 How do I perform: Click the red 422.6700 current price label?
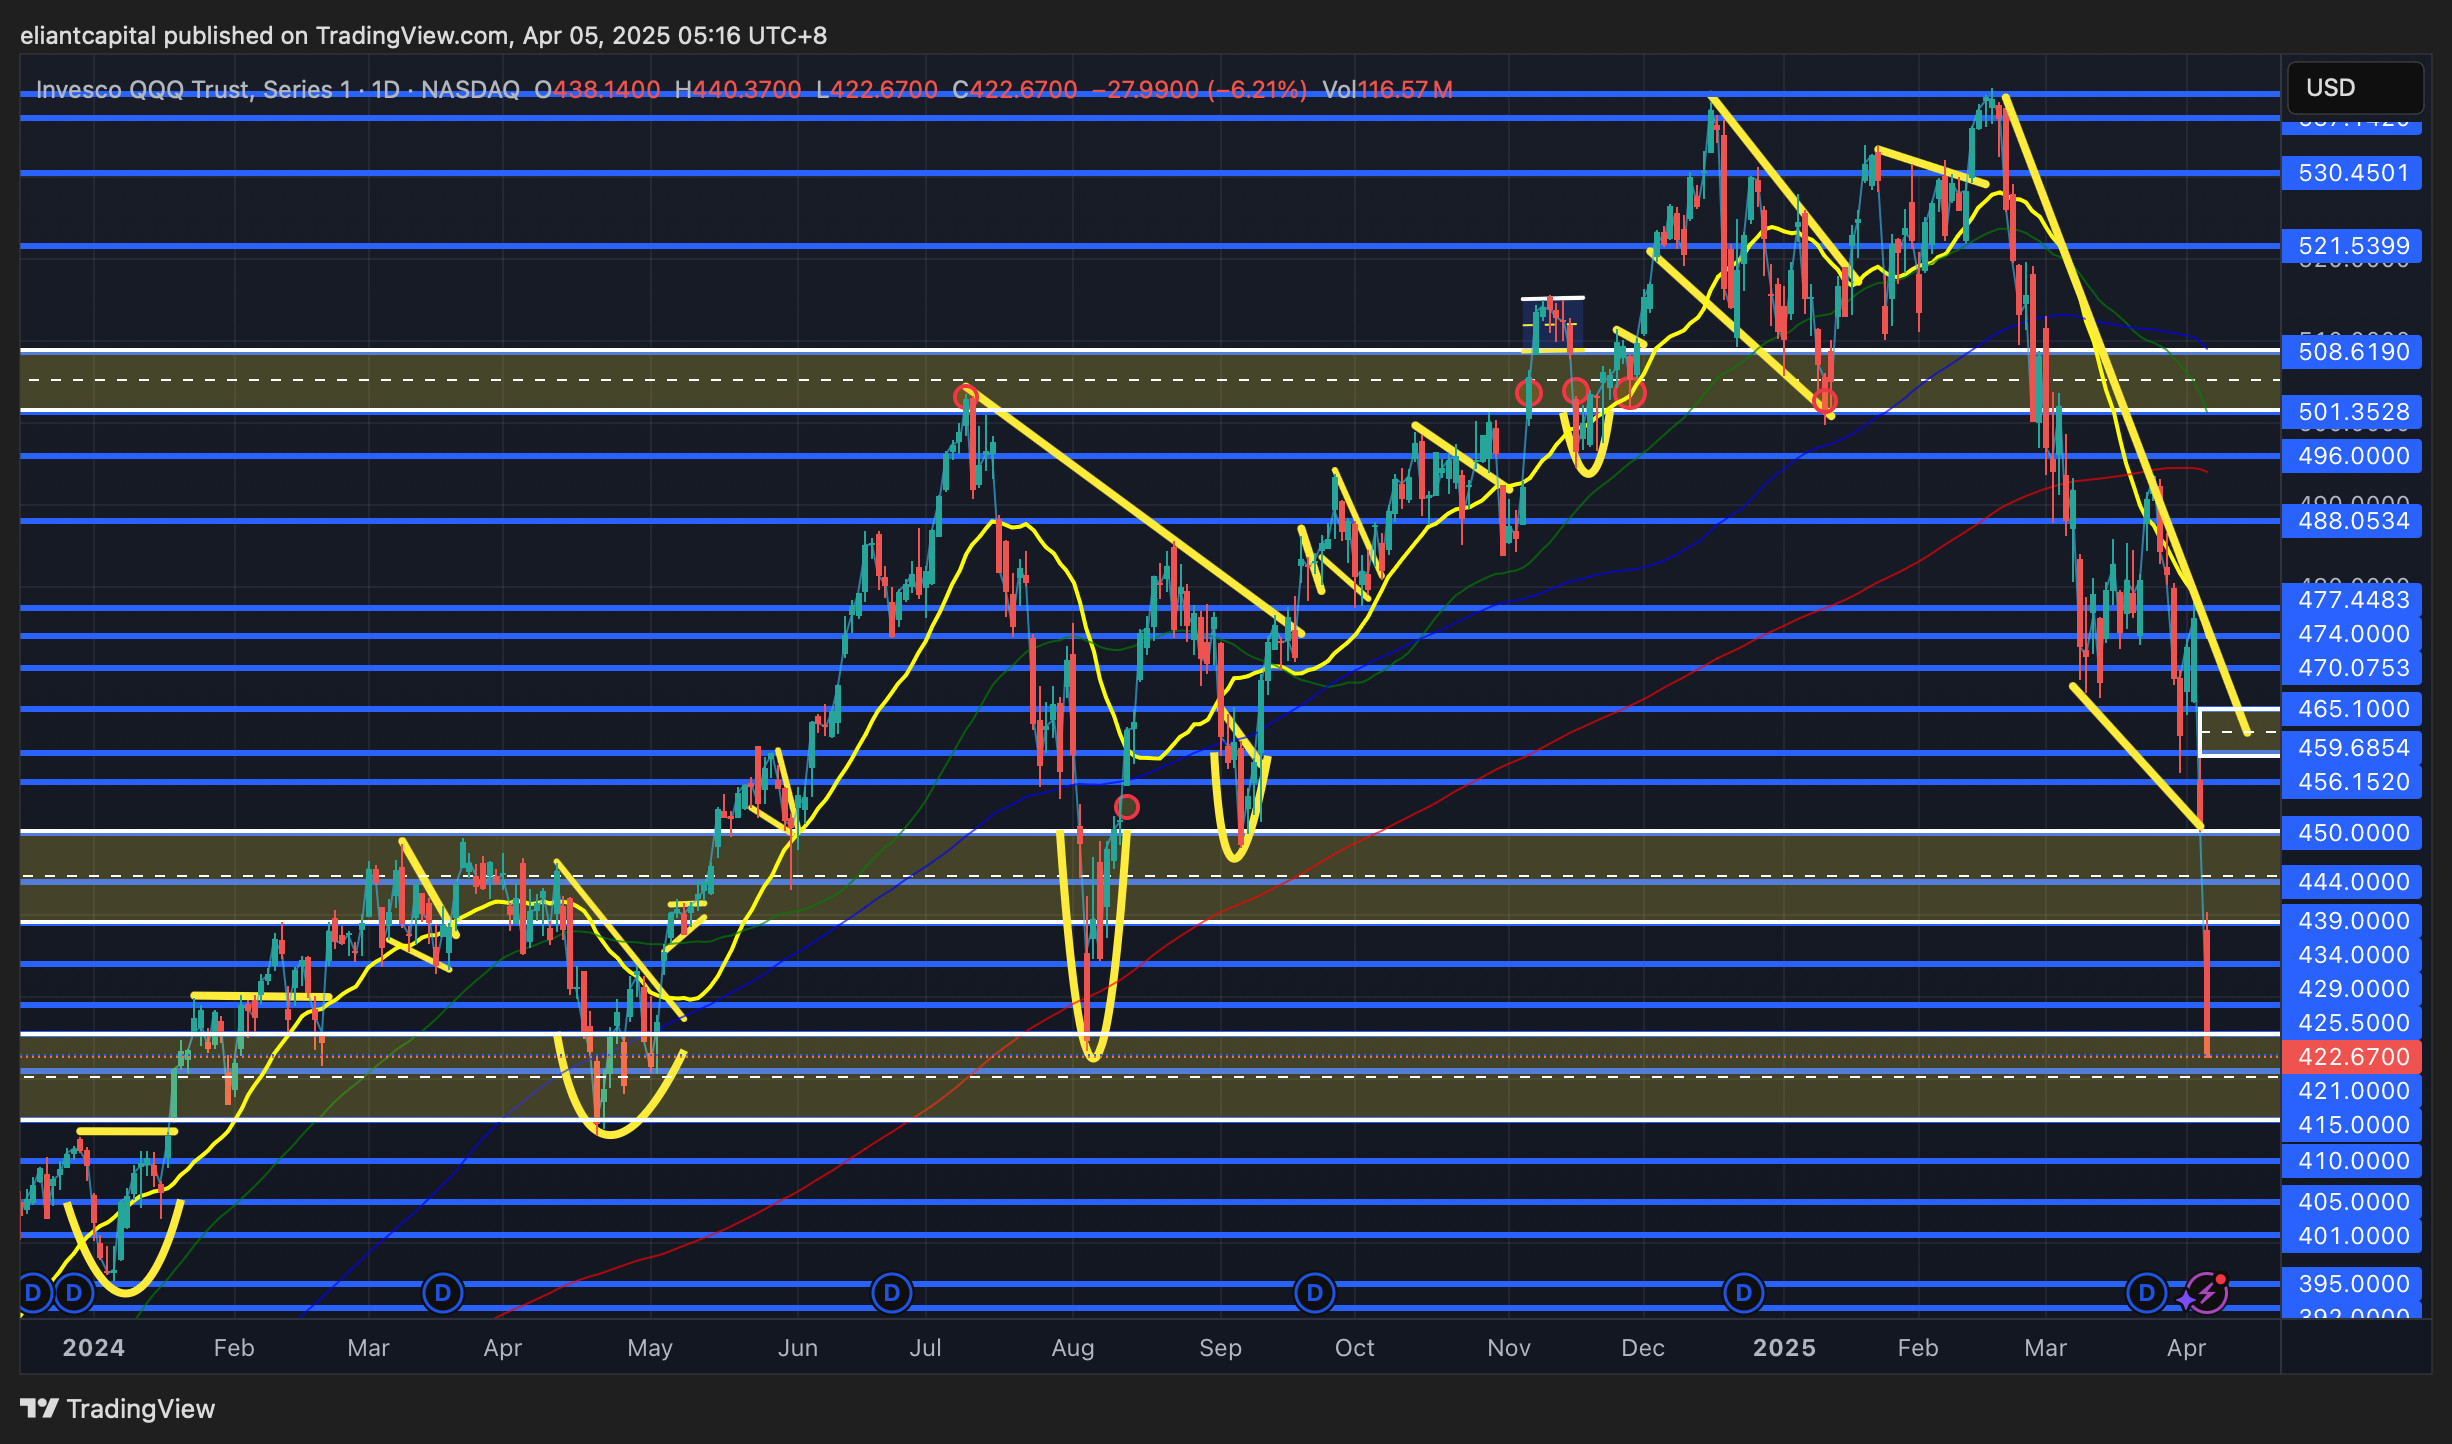(x=2352, y=1056)
